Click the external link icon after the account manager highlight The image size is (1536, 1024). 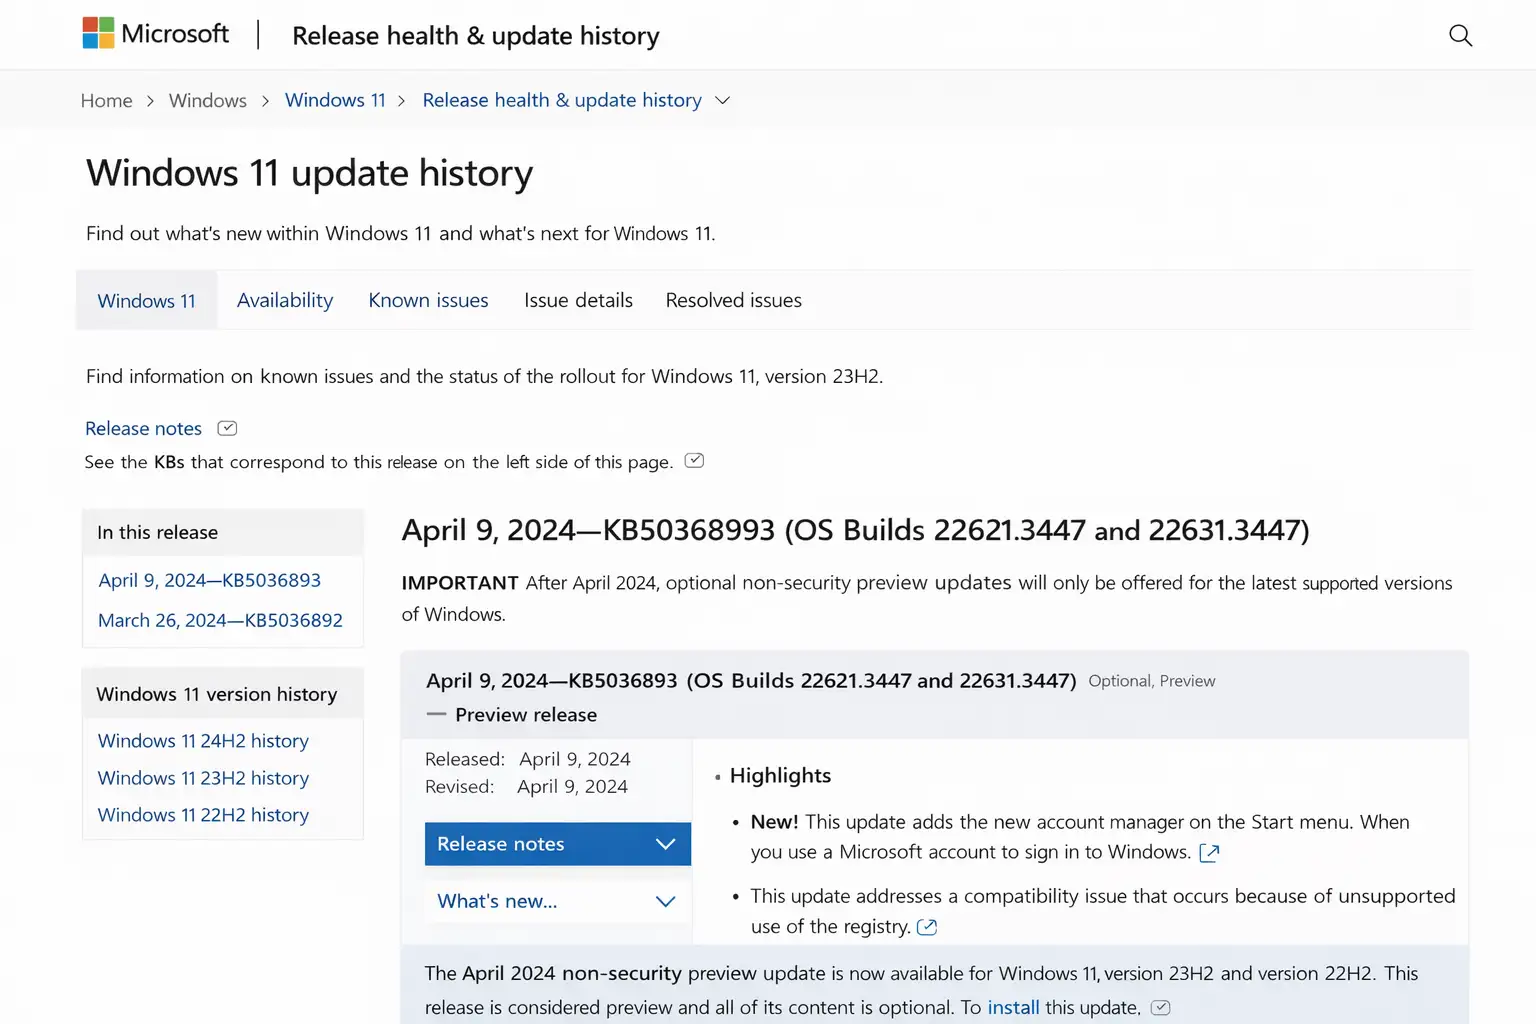tap(1209, 853)
